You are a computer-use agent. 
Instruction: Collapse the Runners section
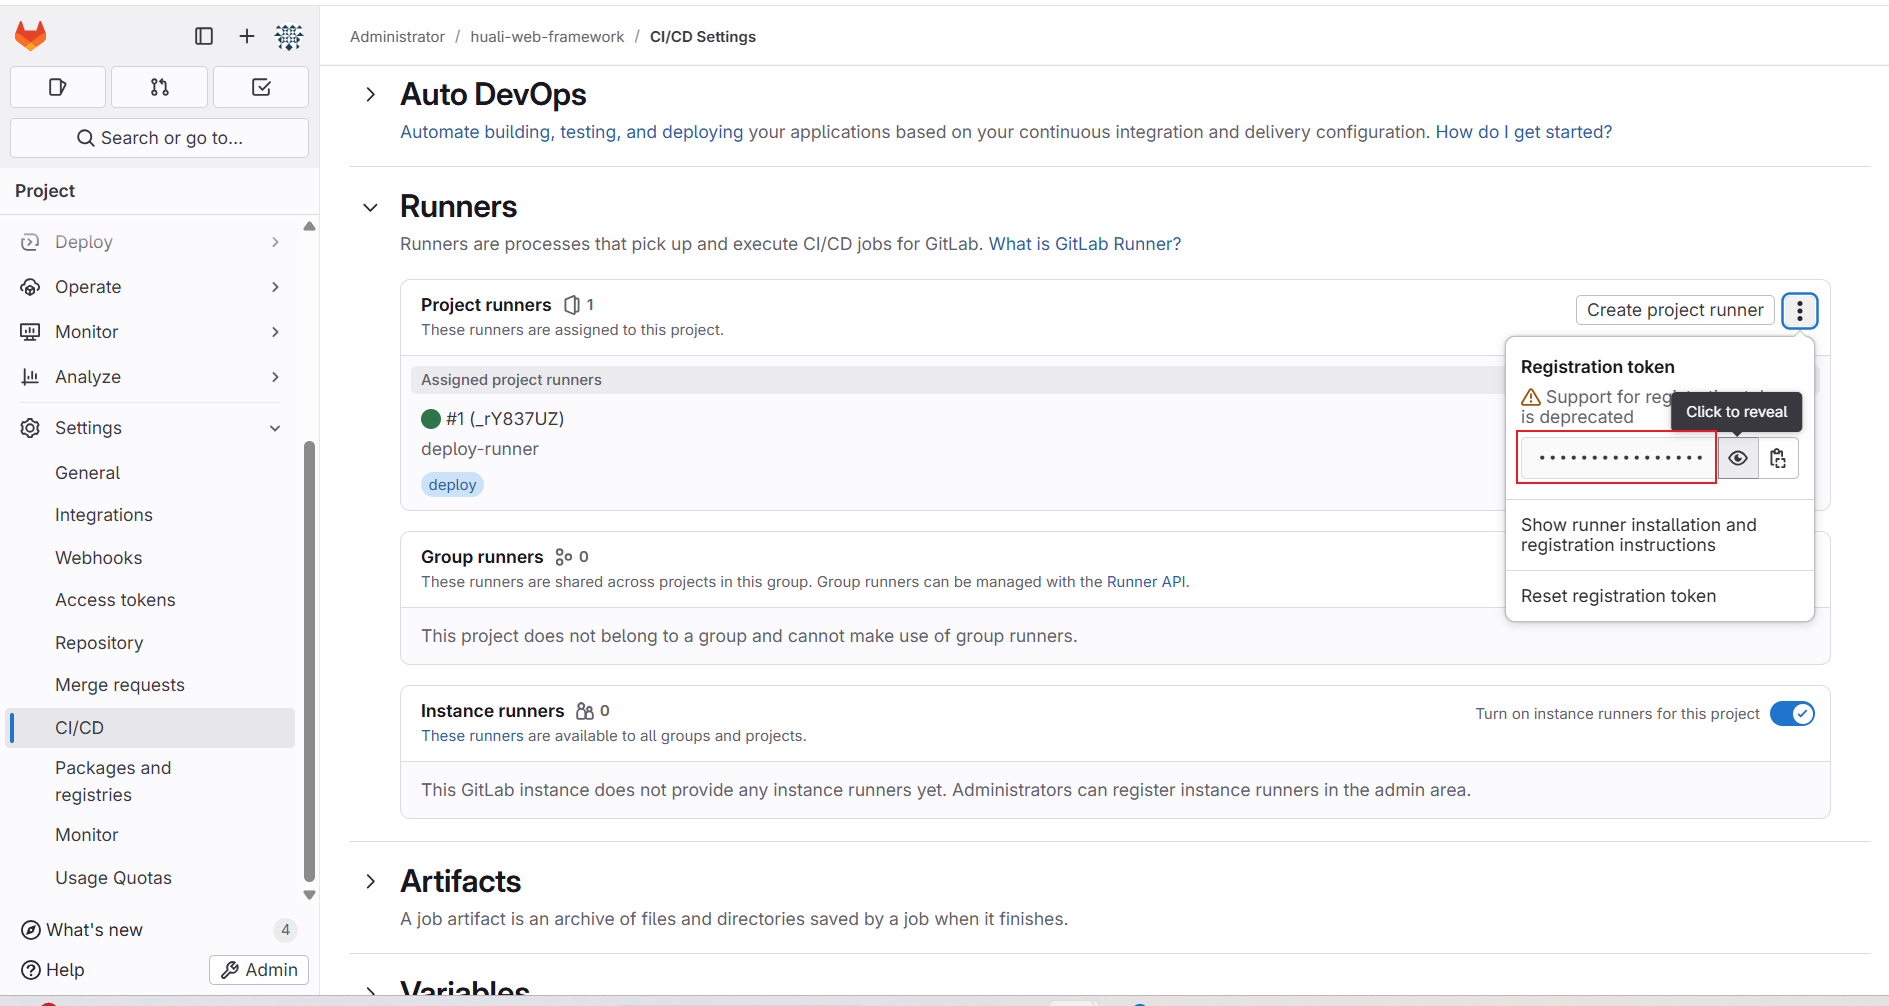[x=371, y=207]
